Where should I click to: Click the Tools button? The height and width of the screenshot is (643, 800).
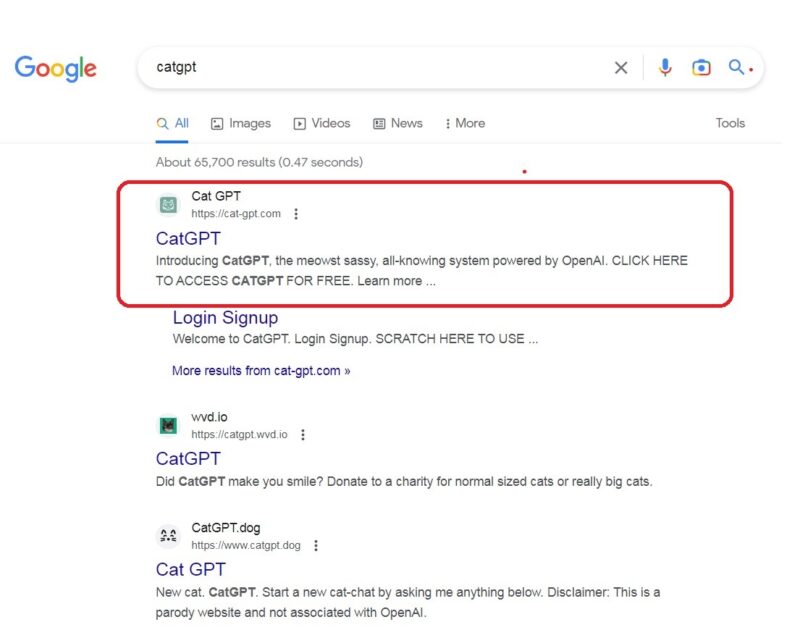tap(730, 123)
